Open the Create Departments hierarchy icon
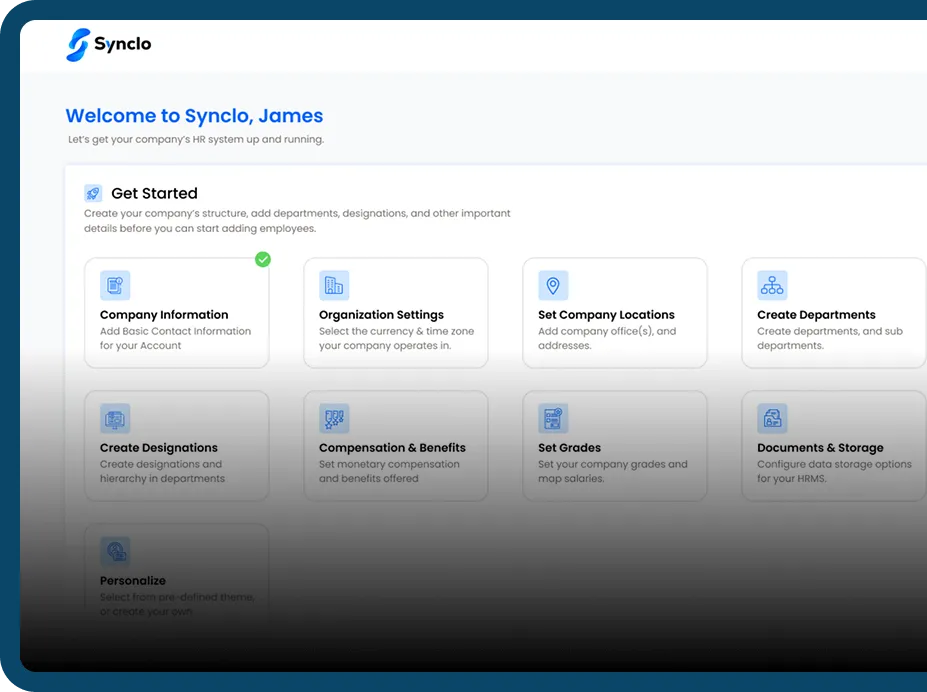 tap(772, 285)
